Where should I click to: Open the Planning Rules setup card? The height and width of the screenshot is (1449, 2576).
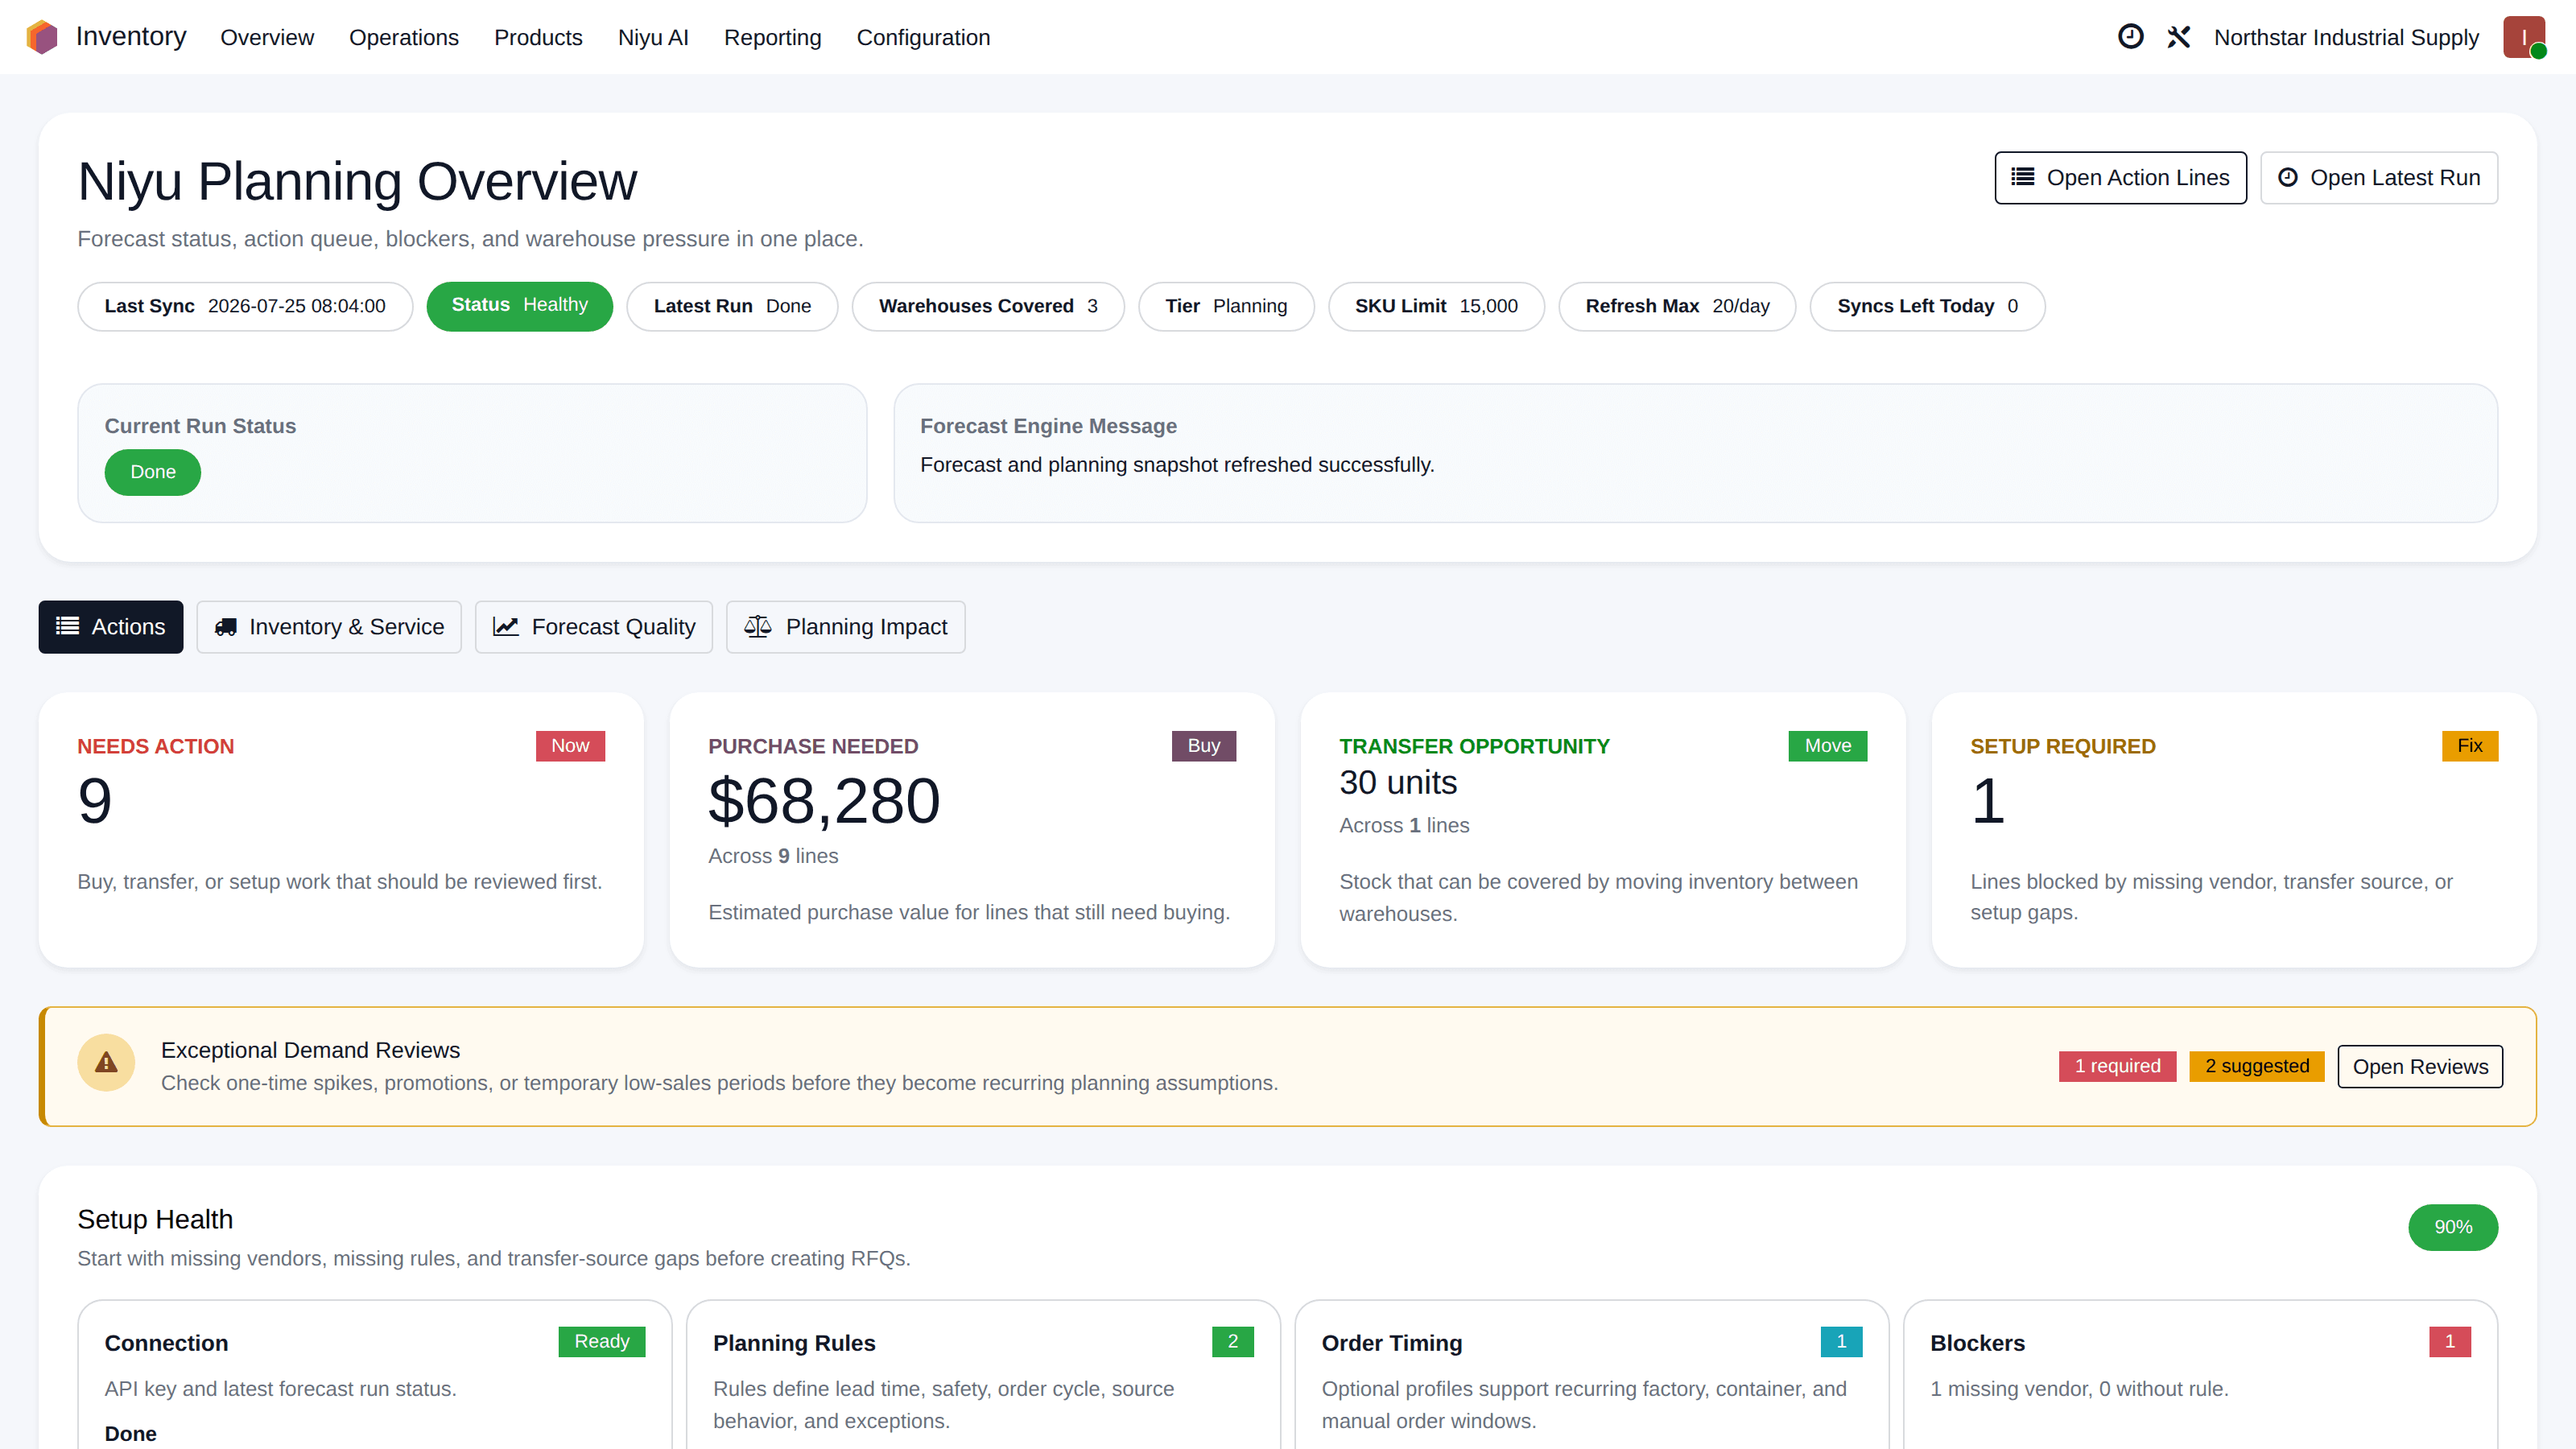pyautogui.click(x=983, y=1375)
